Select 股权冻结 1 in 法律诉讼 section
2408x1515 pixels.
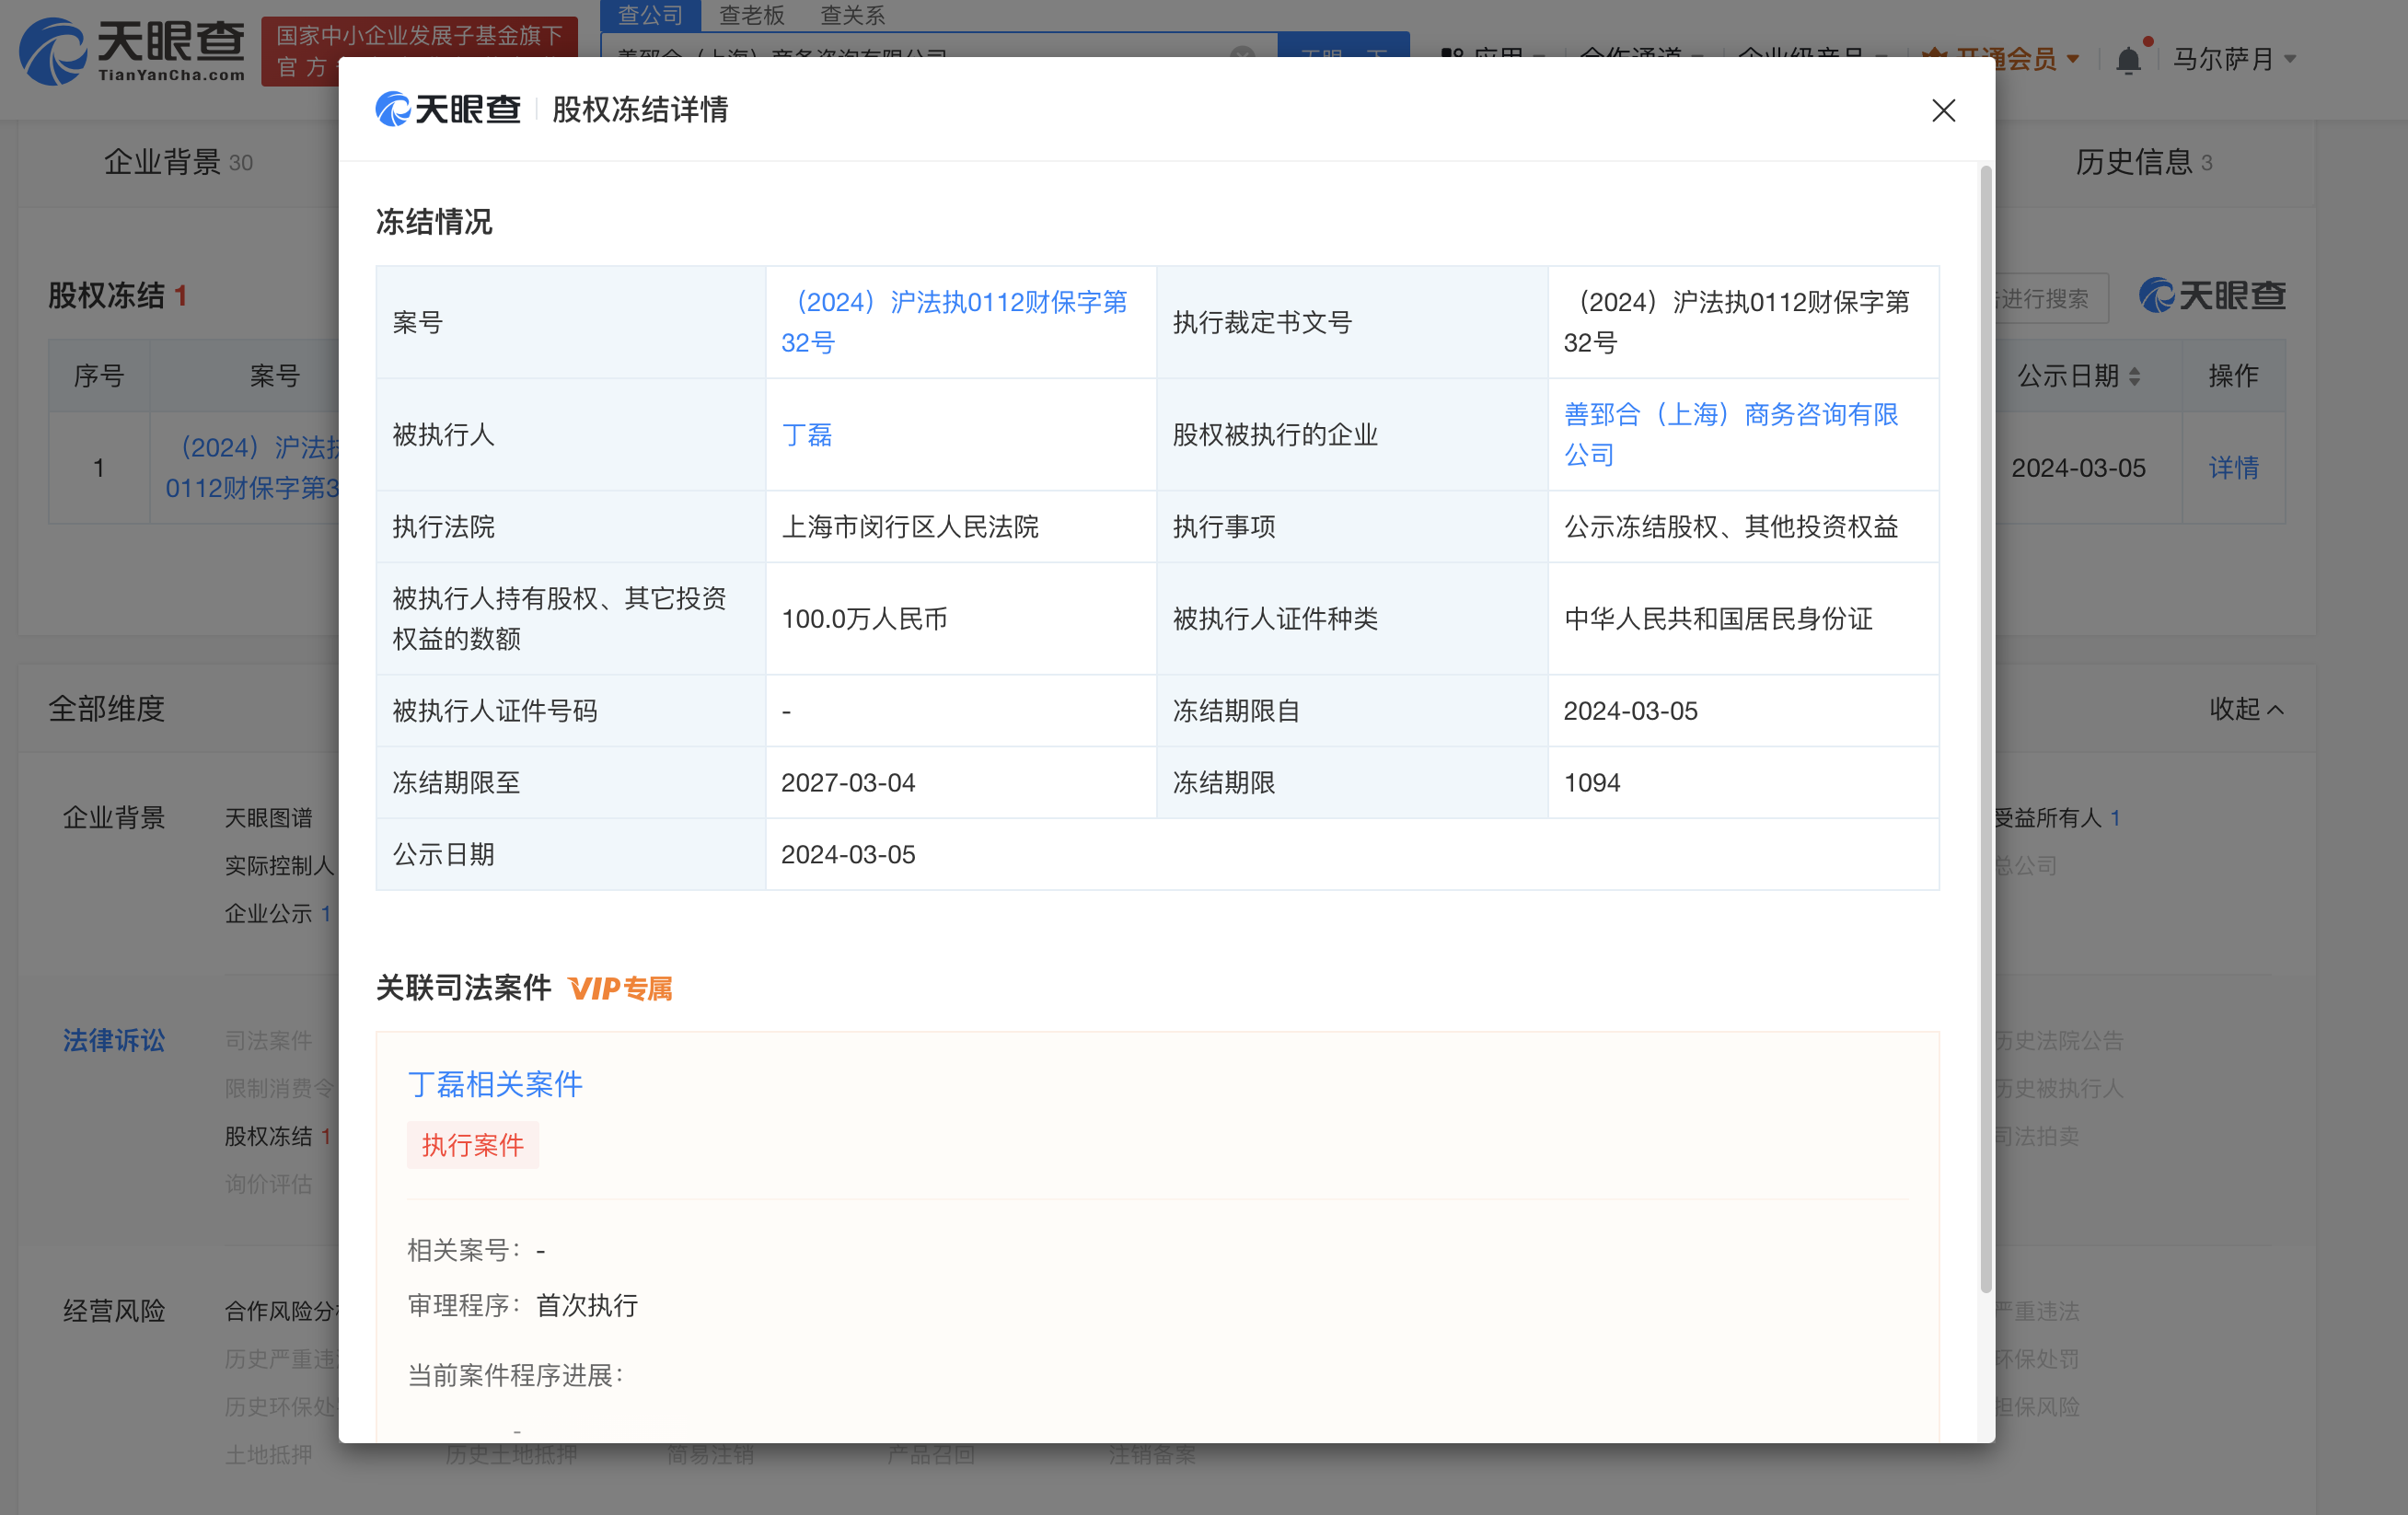coord(278,1136)
